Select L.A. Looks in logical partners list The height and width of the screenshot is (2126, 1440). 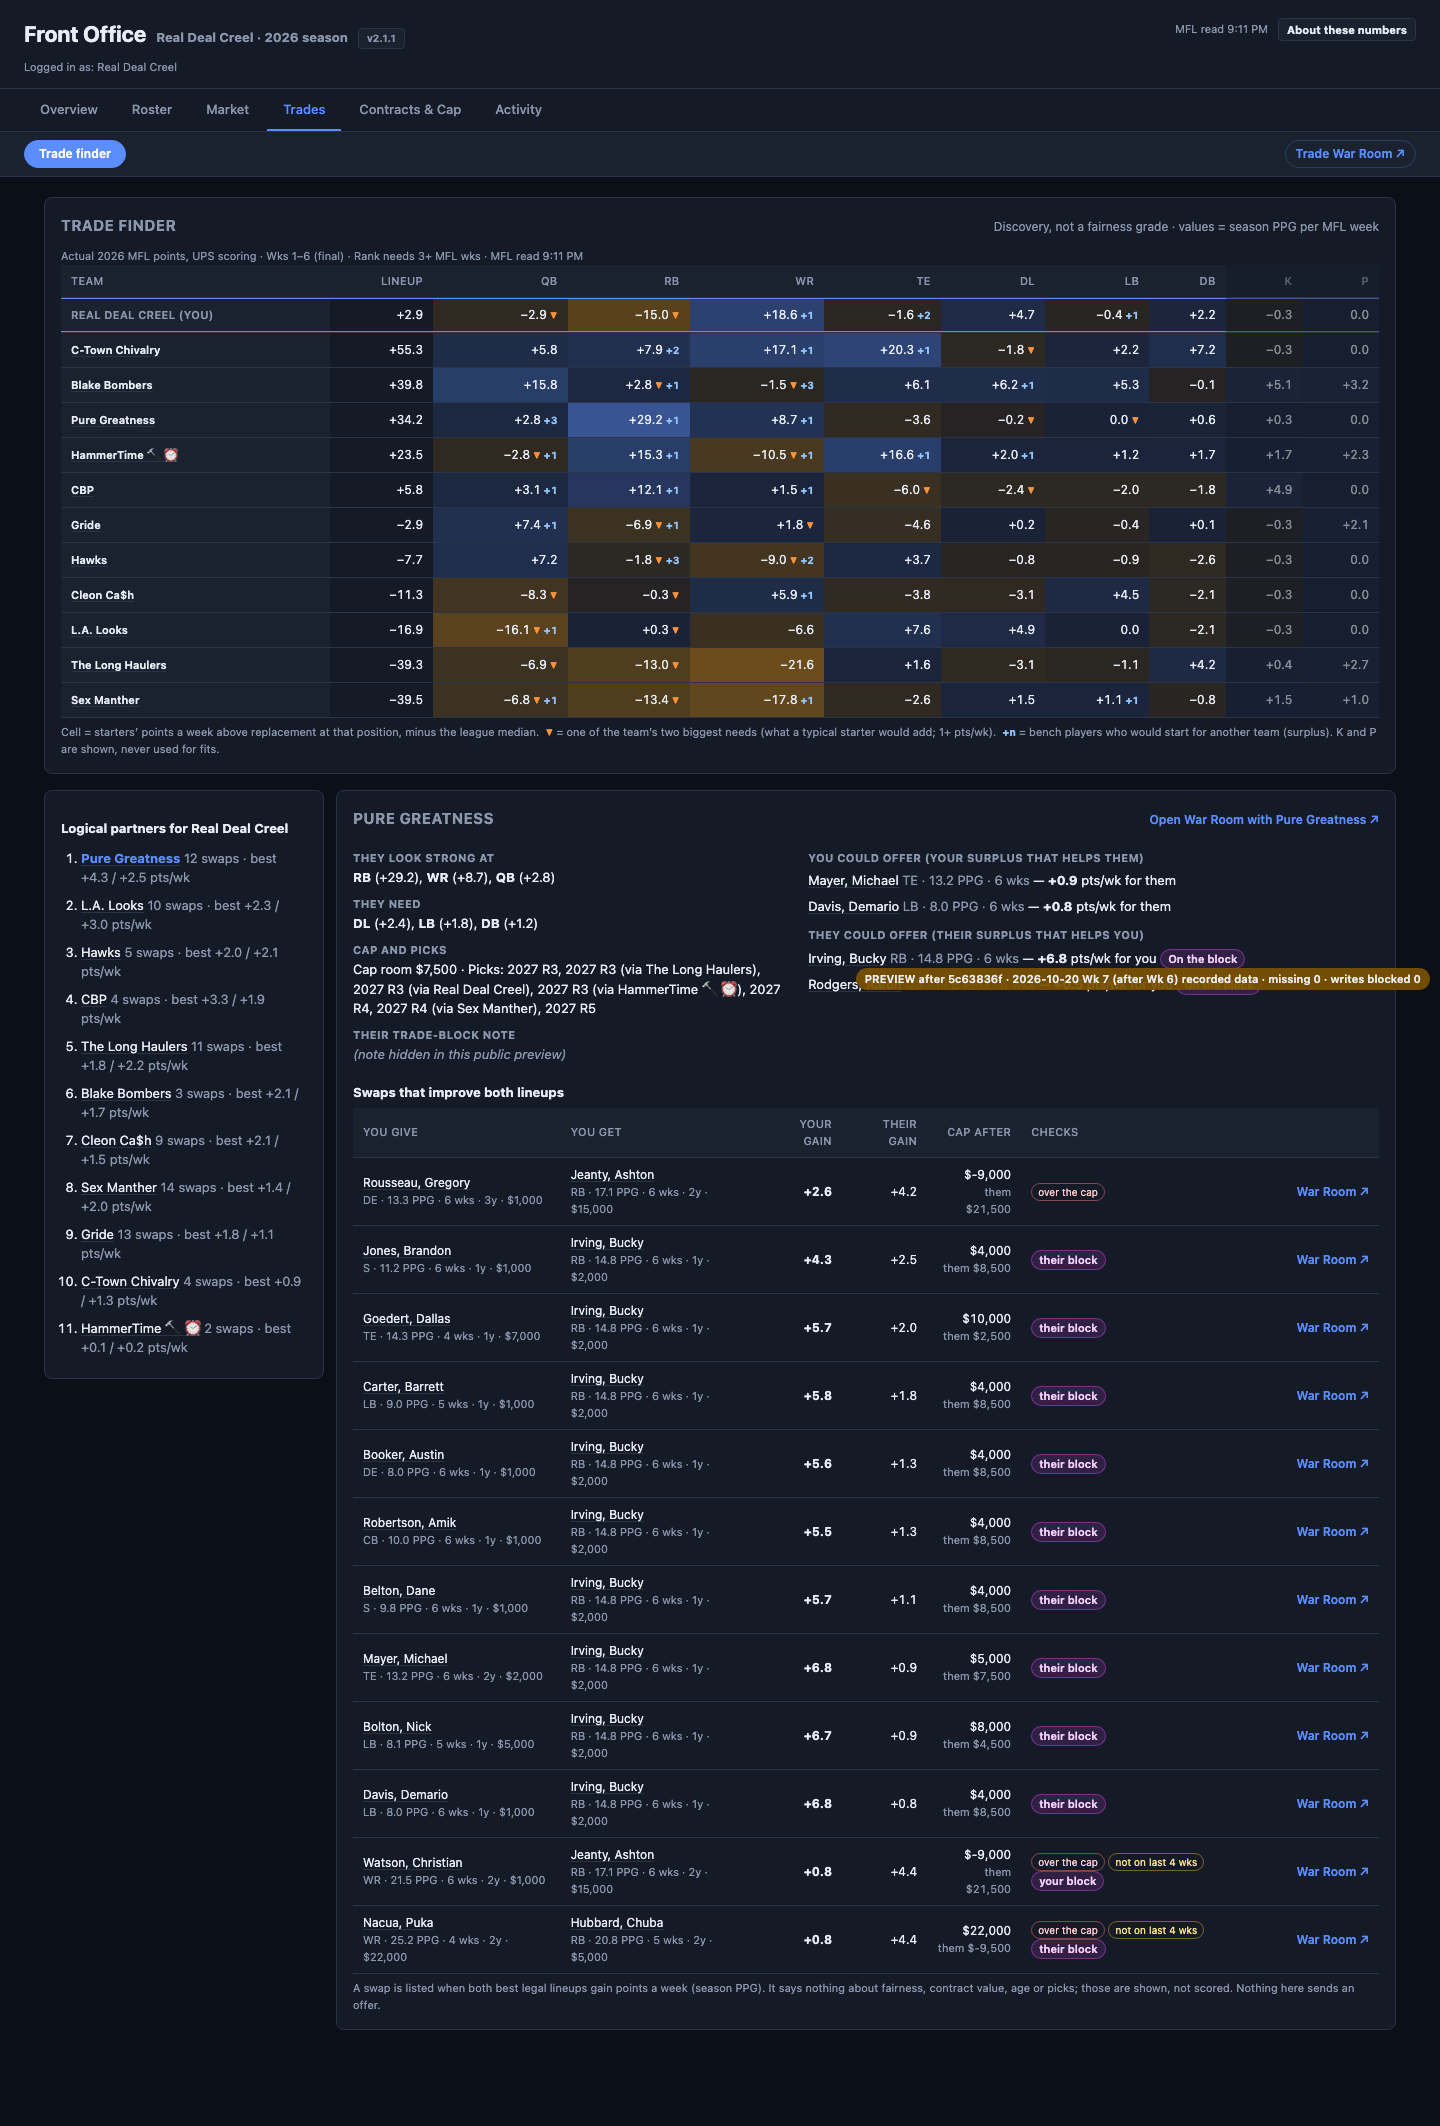[112, 906]
